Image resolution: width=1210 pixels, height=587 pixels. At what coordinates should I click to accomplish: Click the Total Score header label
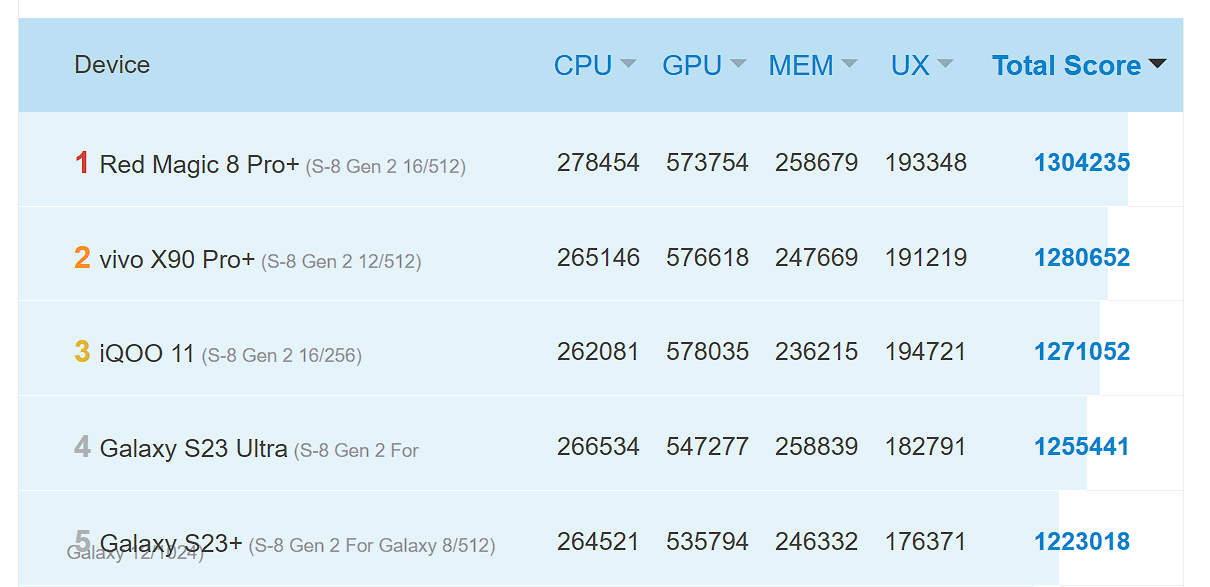pyautogui.click(x=1066, y=65)
